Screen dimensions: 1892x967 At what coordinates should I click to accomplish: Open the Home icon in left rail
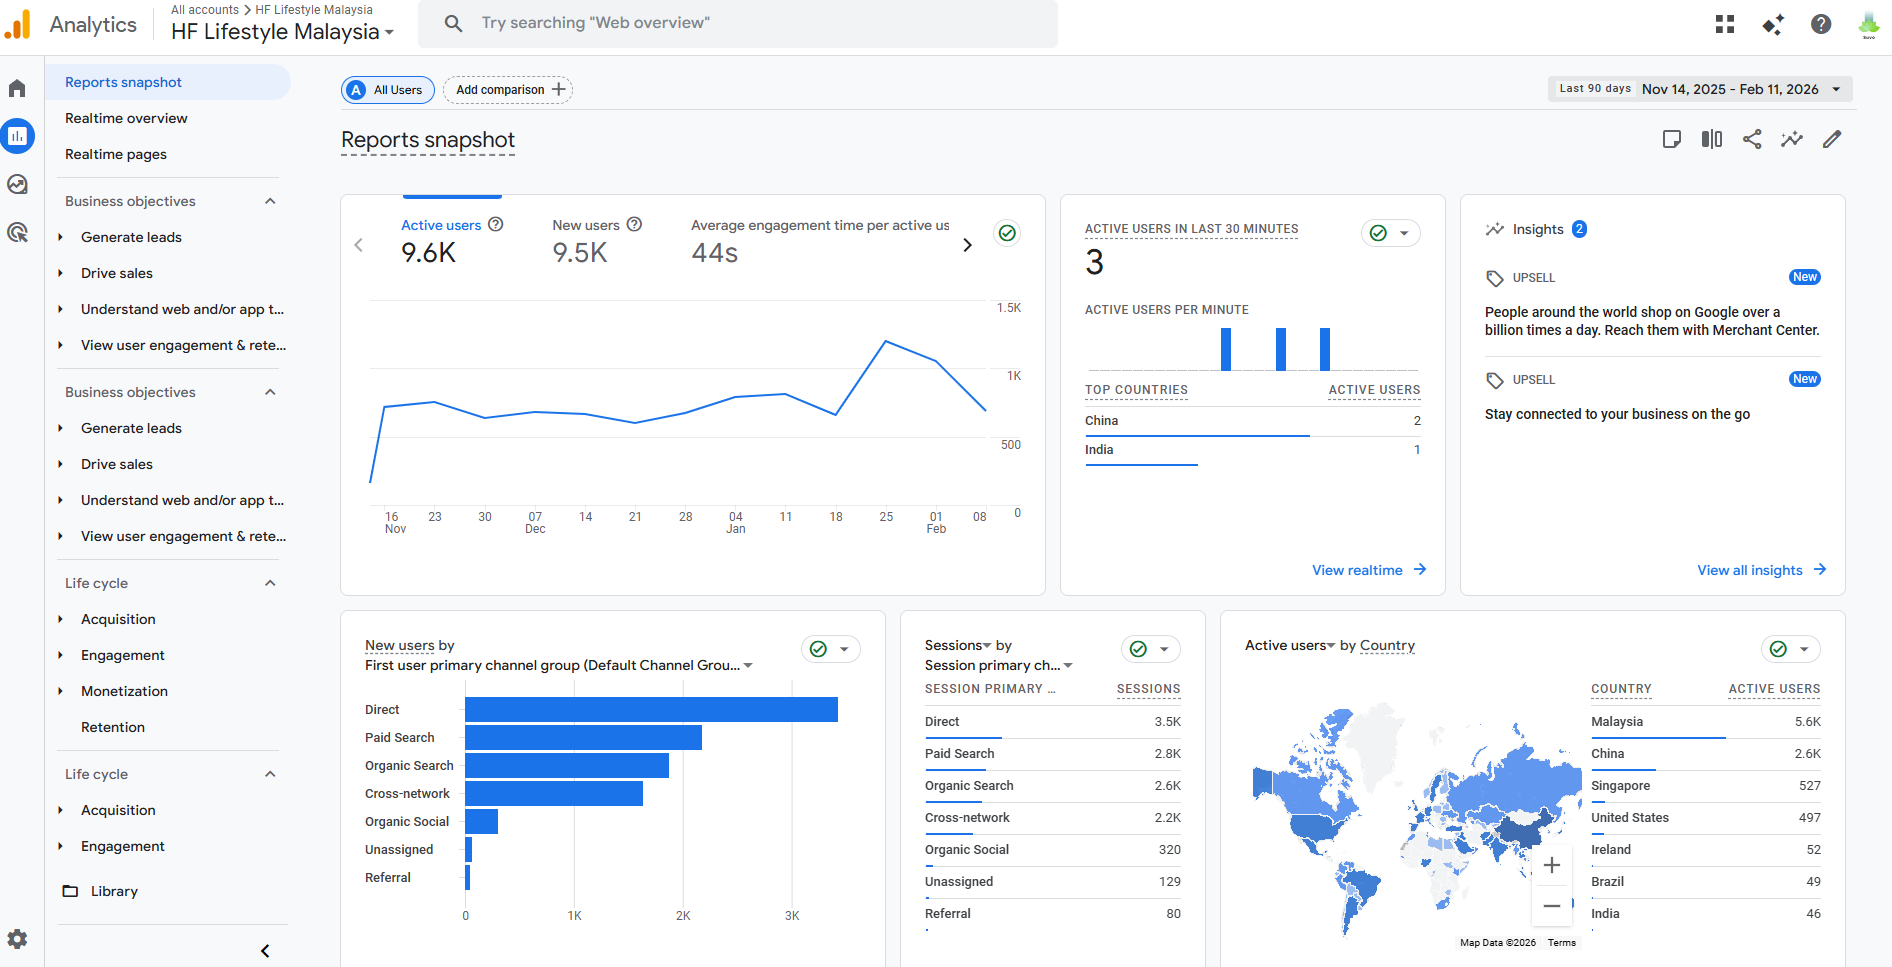coord(17,89)
